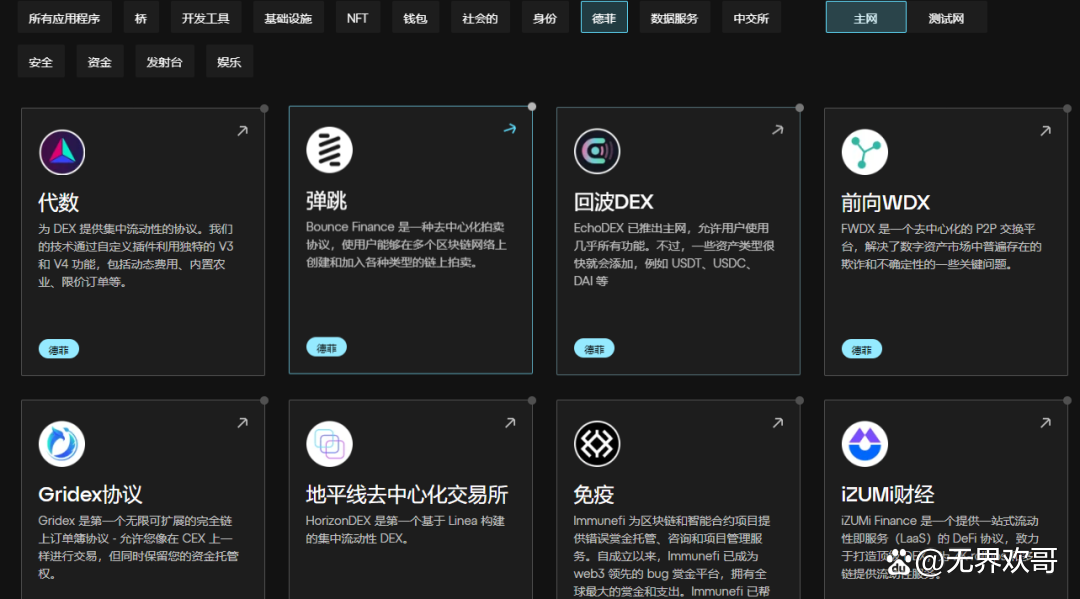Select the 开发工具 category filter
The image size is (1080, 599).
[x=205, y=18]
